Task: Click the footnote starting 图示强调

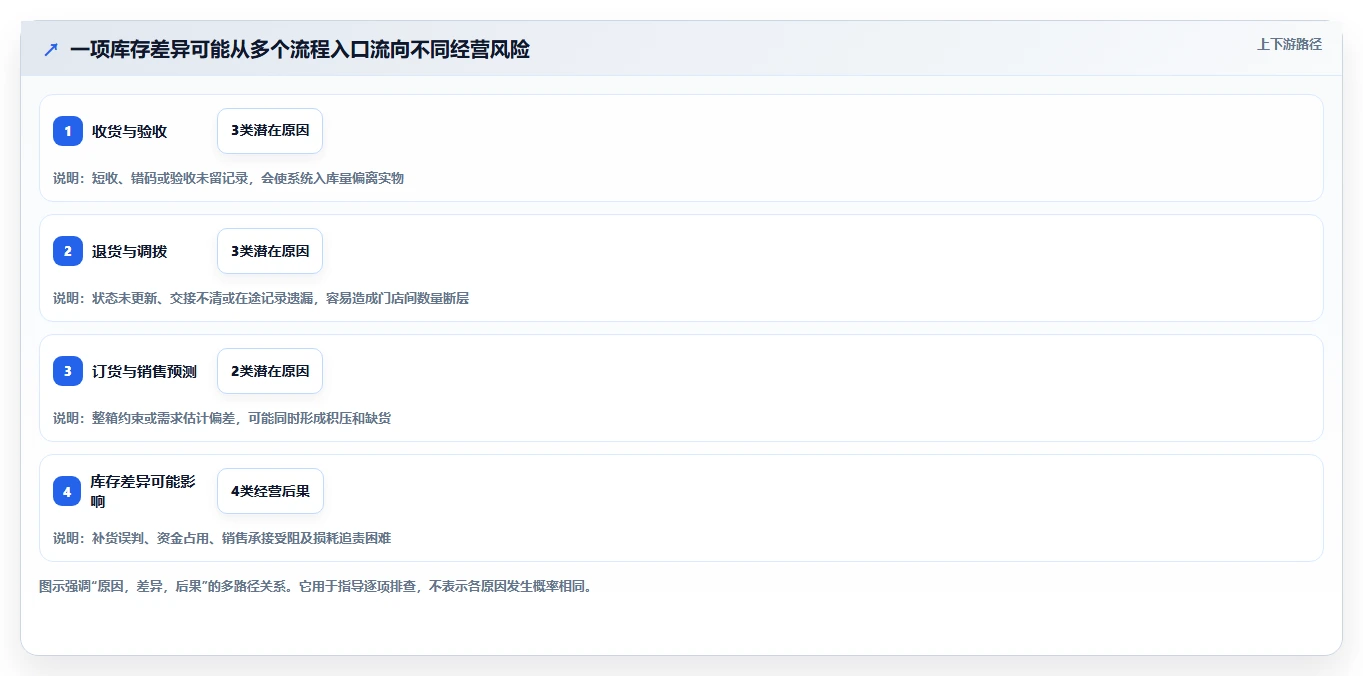Action: tap(315, 587)
